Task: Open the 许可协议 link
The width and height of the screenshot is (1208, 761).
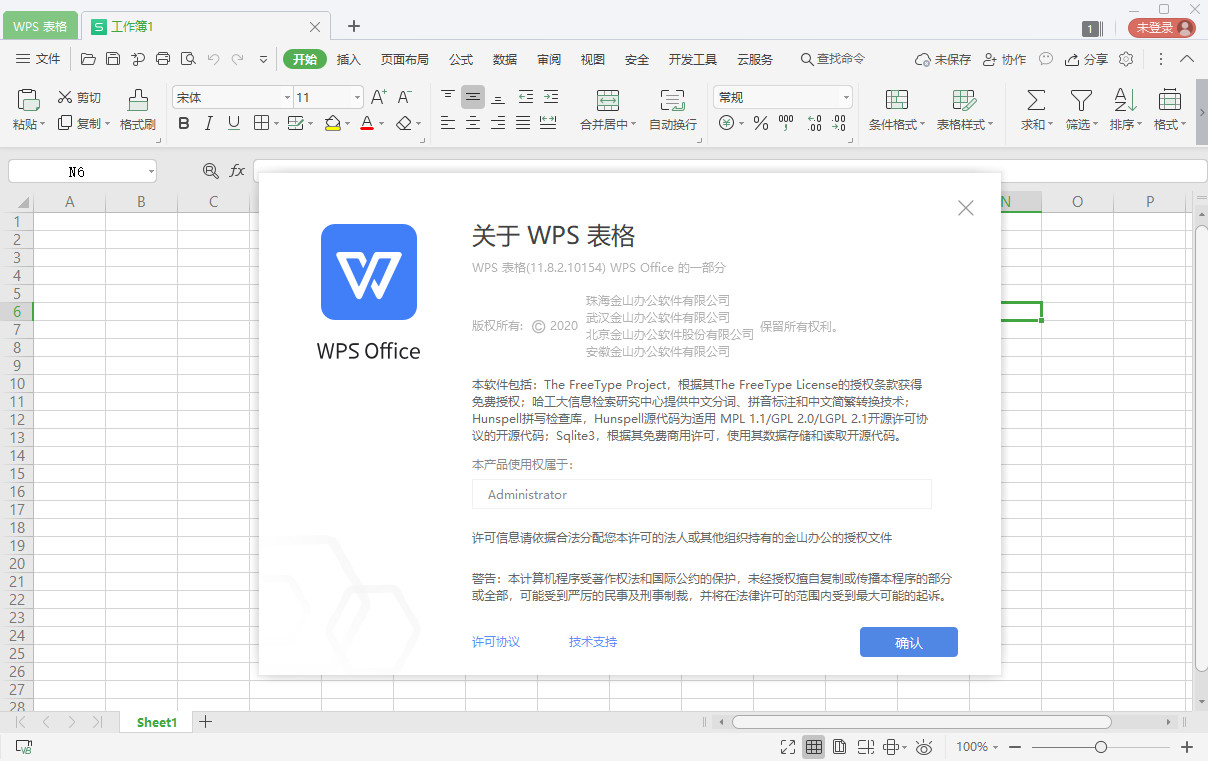Action: click(x=496, y=642)
